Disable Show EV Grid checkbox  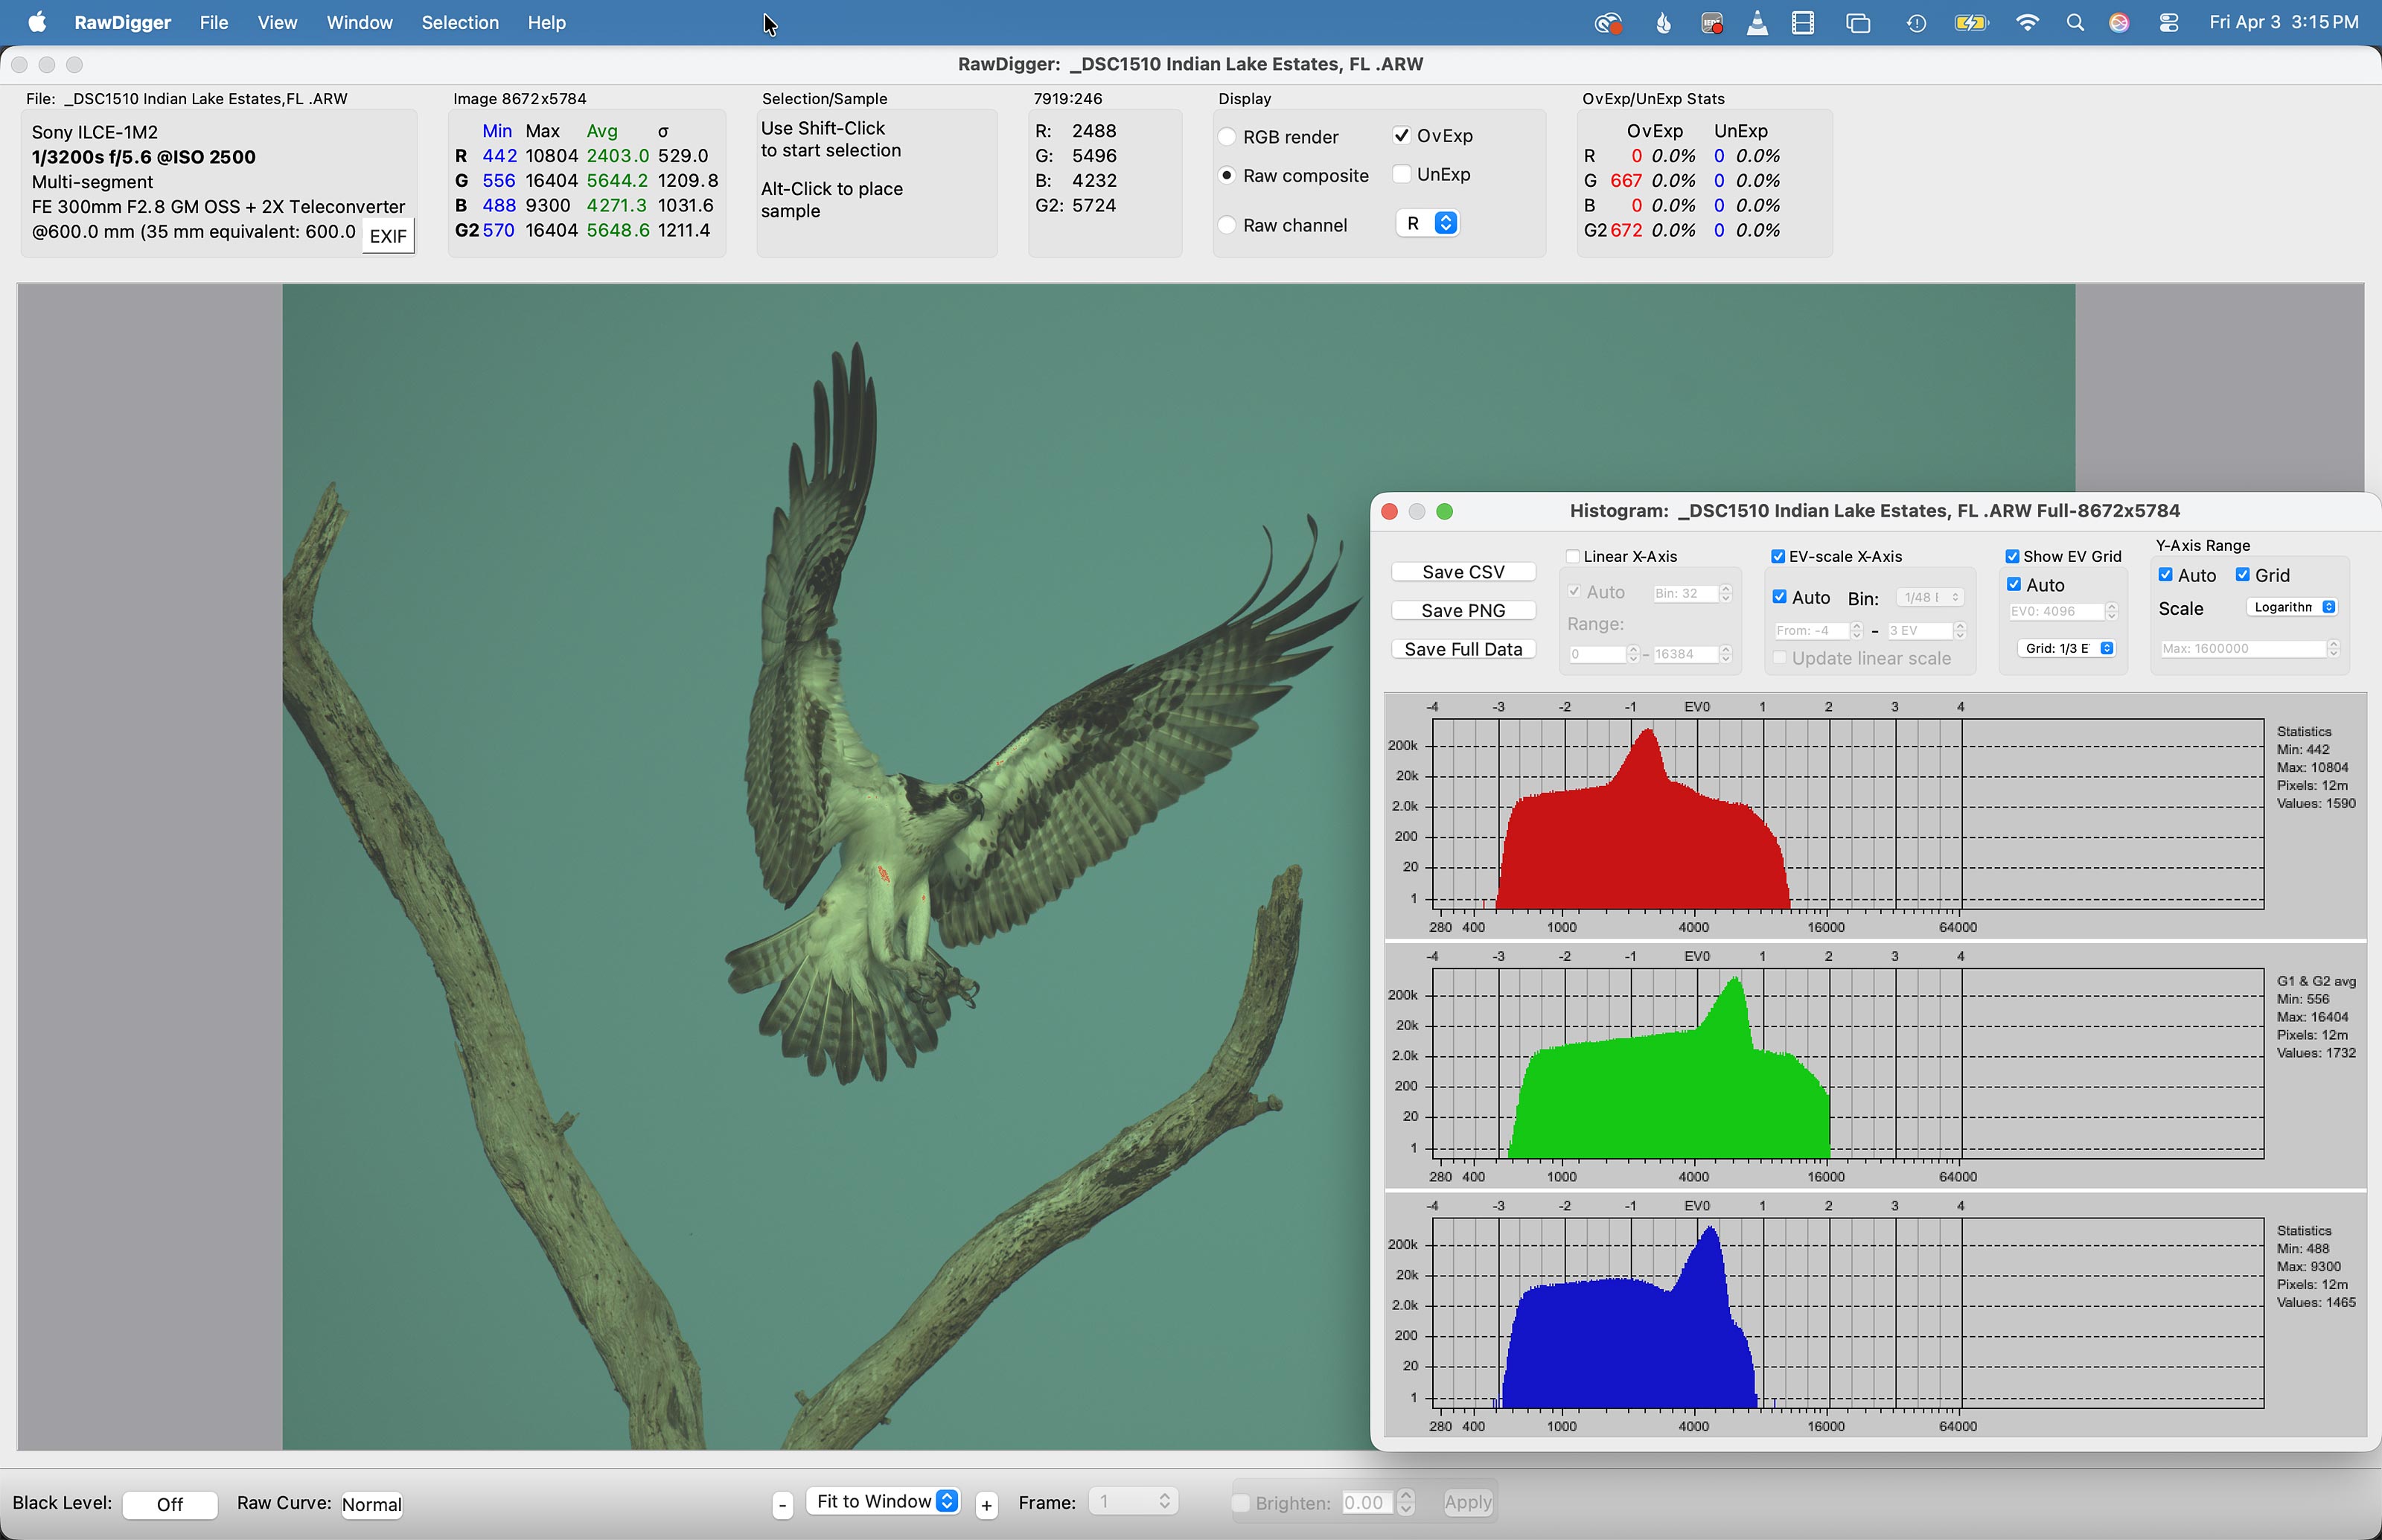click(2012, 557)
